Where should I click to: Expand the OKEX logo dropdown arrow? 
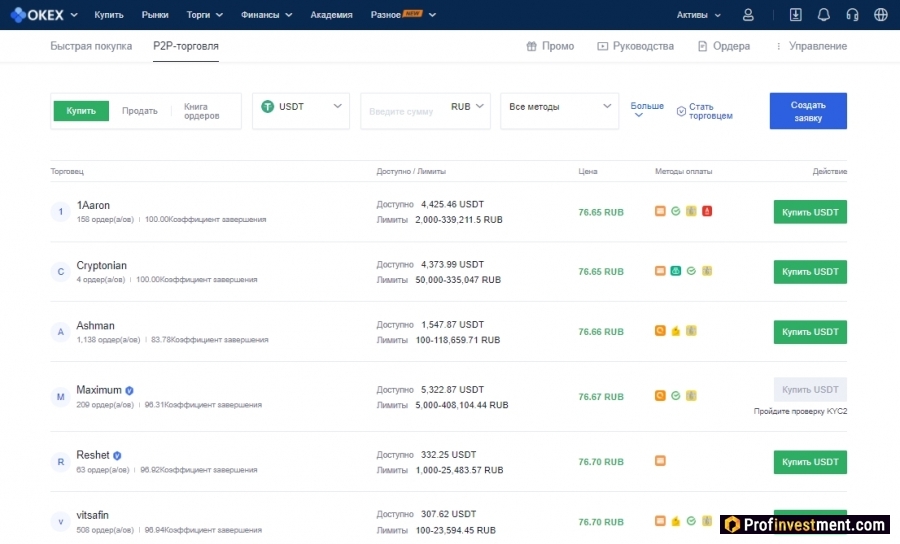[x=74, y=15]
